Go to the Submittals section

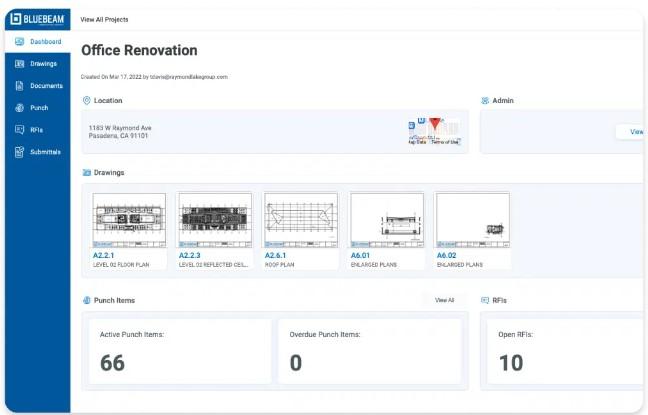tap(45, 152)
